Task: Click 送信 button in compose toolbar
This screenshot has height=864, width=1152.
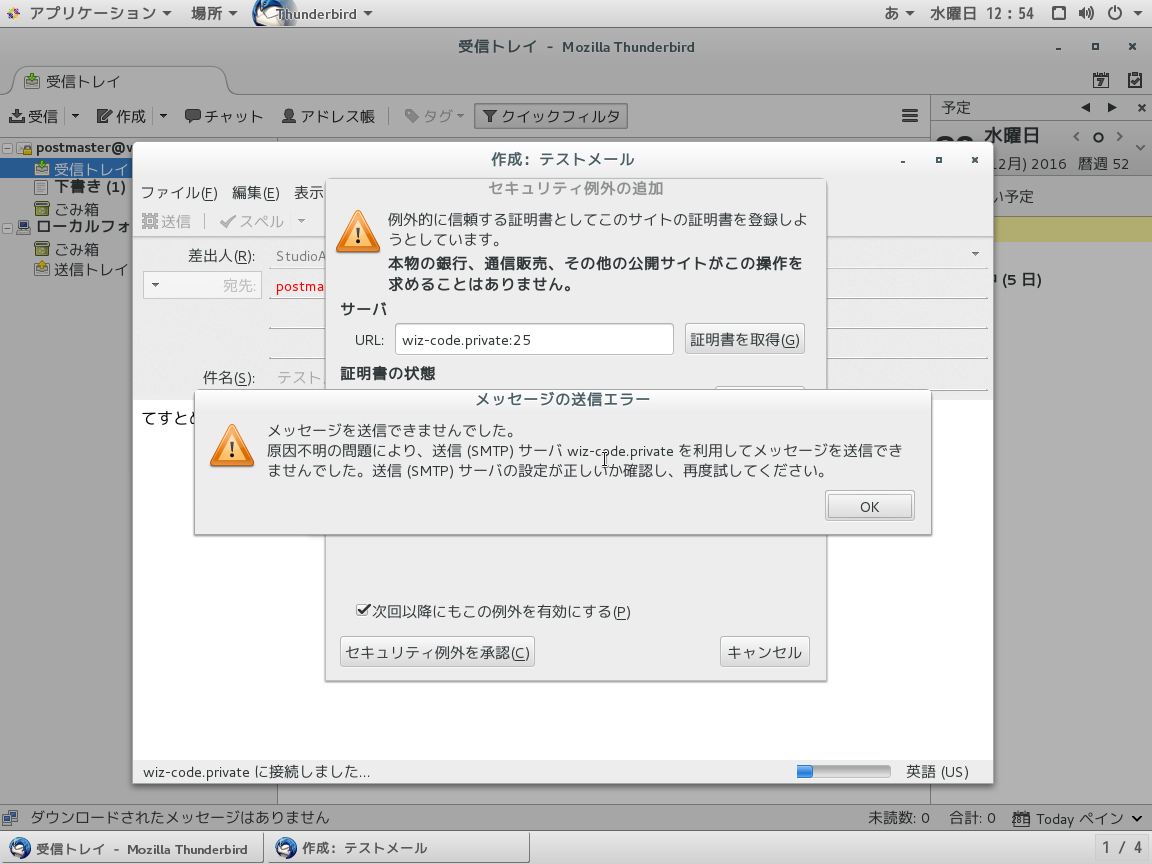Action: pos(167,221)
